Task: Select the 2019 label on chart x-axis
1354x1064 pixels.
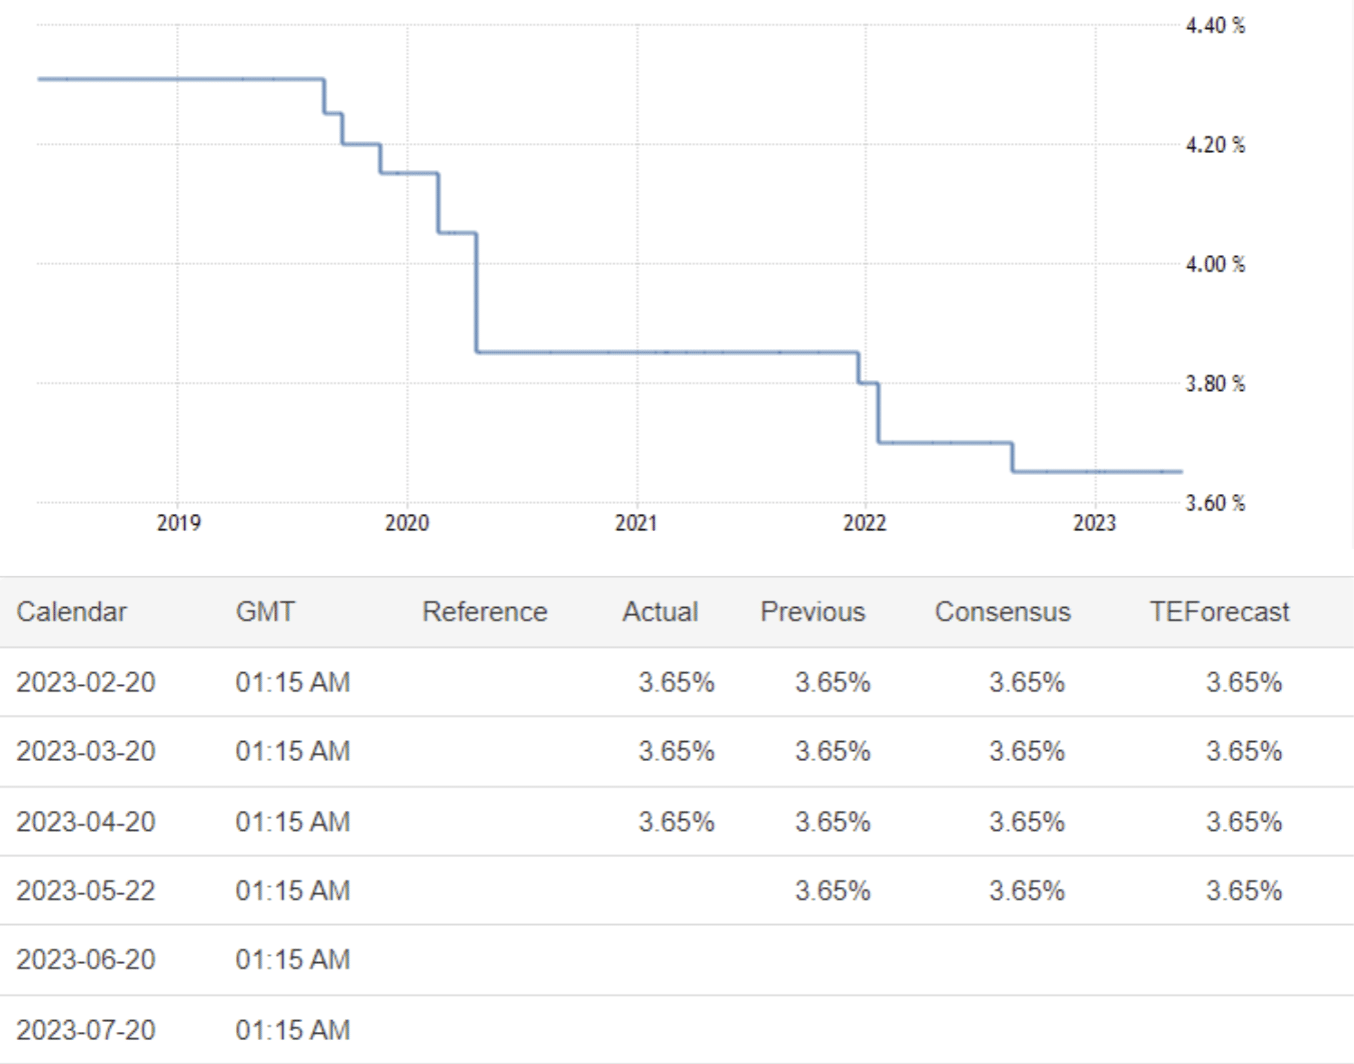Action: 178,523
